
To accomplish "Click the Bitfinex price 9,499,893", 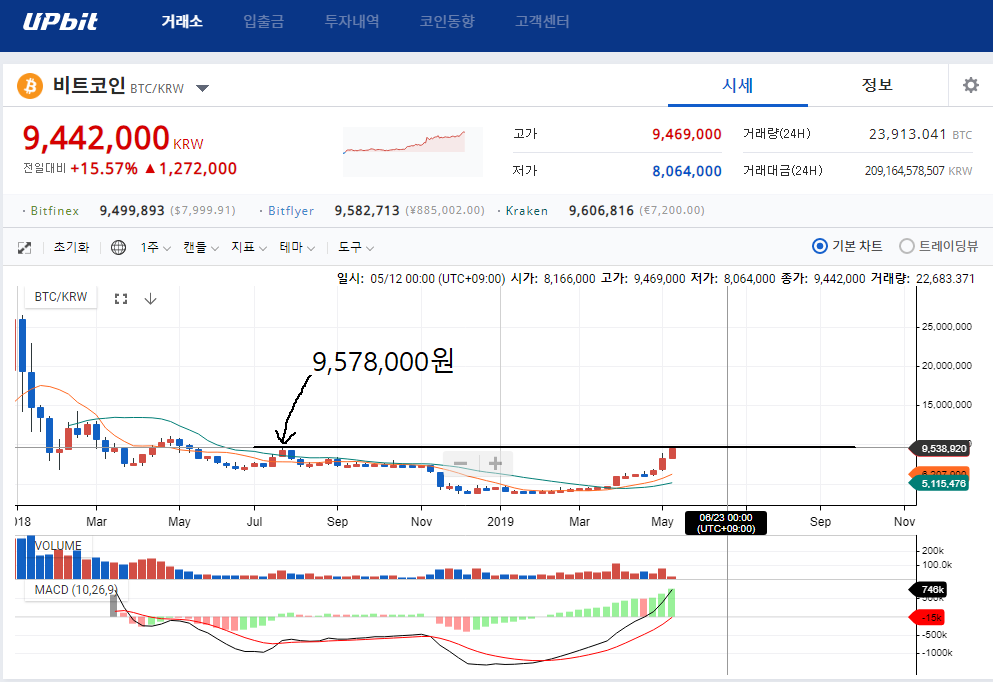I will pyautogui.click(x=132, y=210).
